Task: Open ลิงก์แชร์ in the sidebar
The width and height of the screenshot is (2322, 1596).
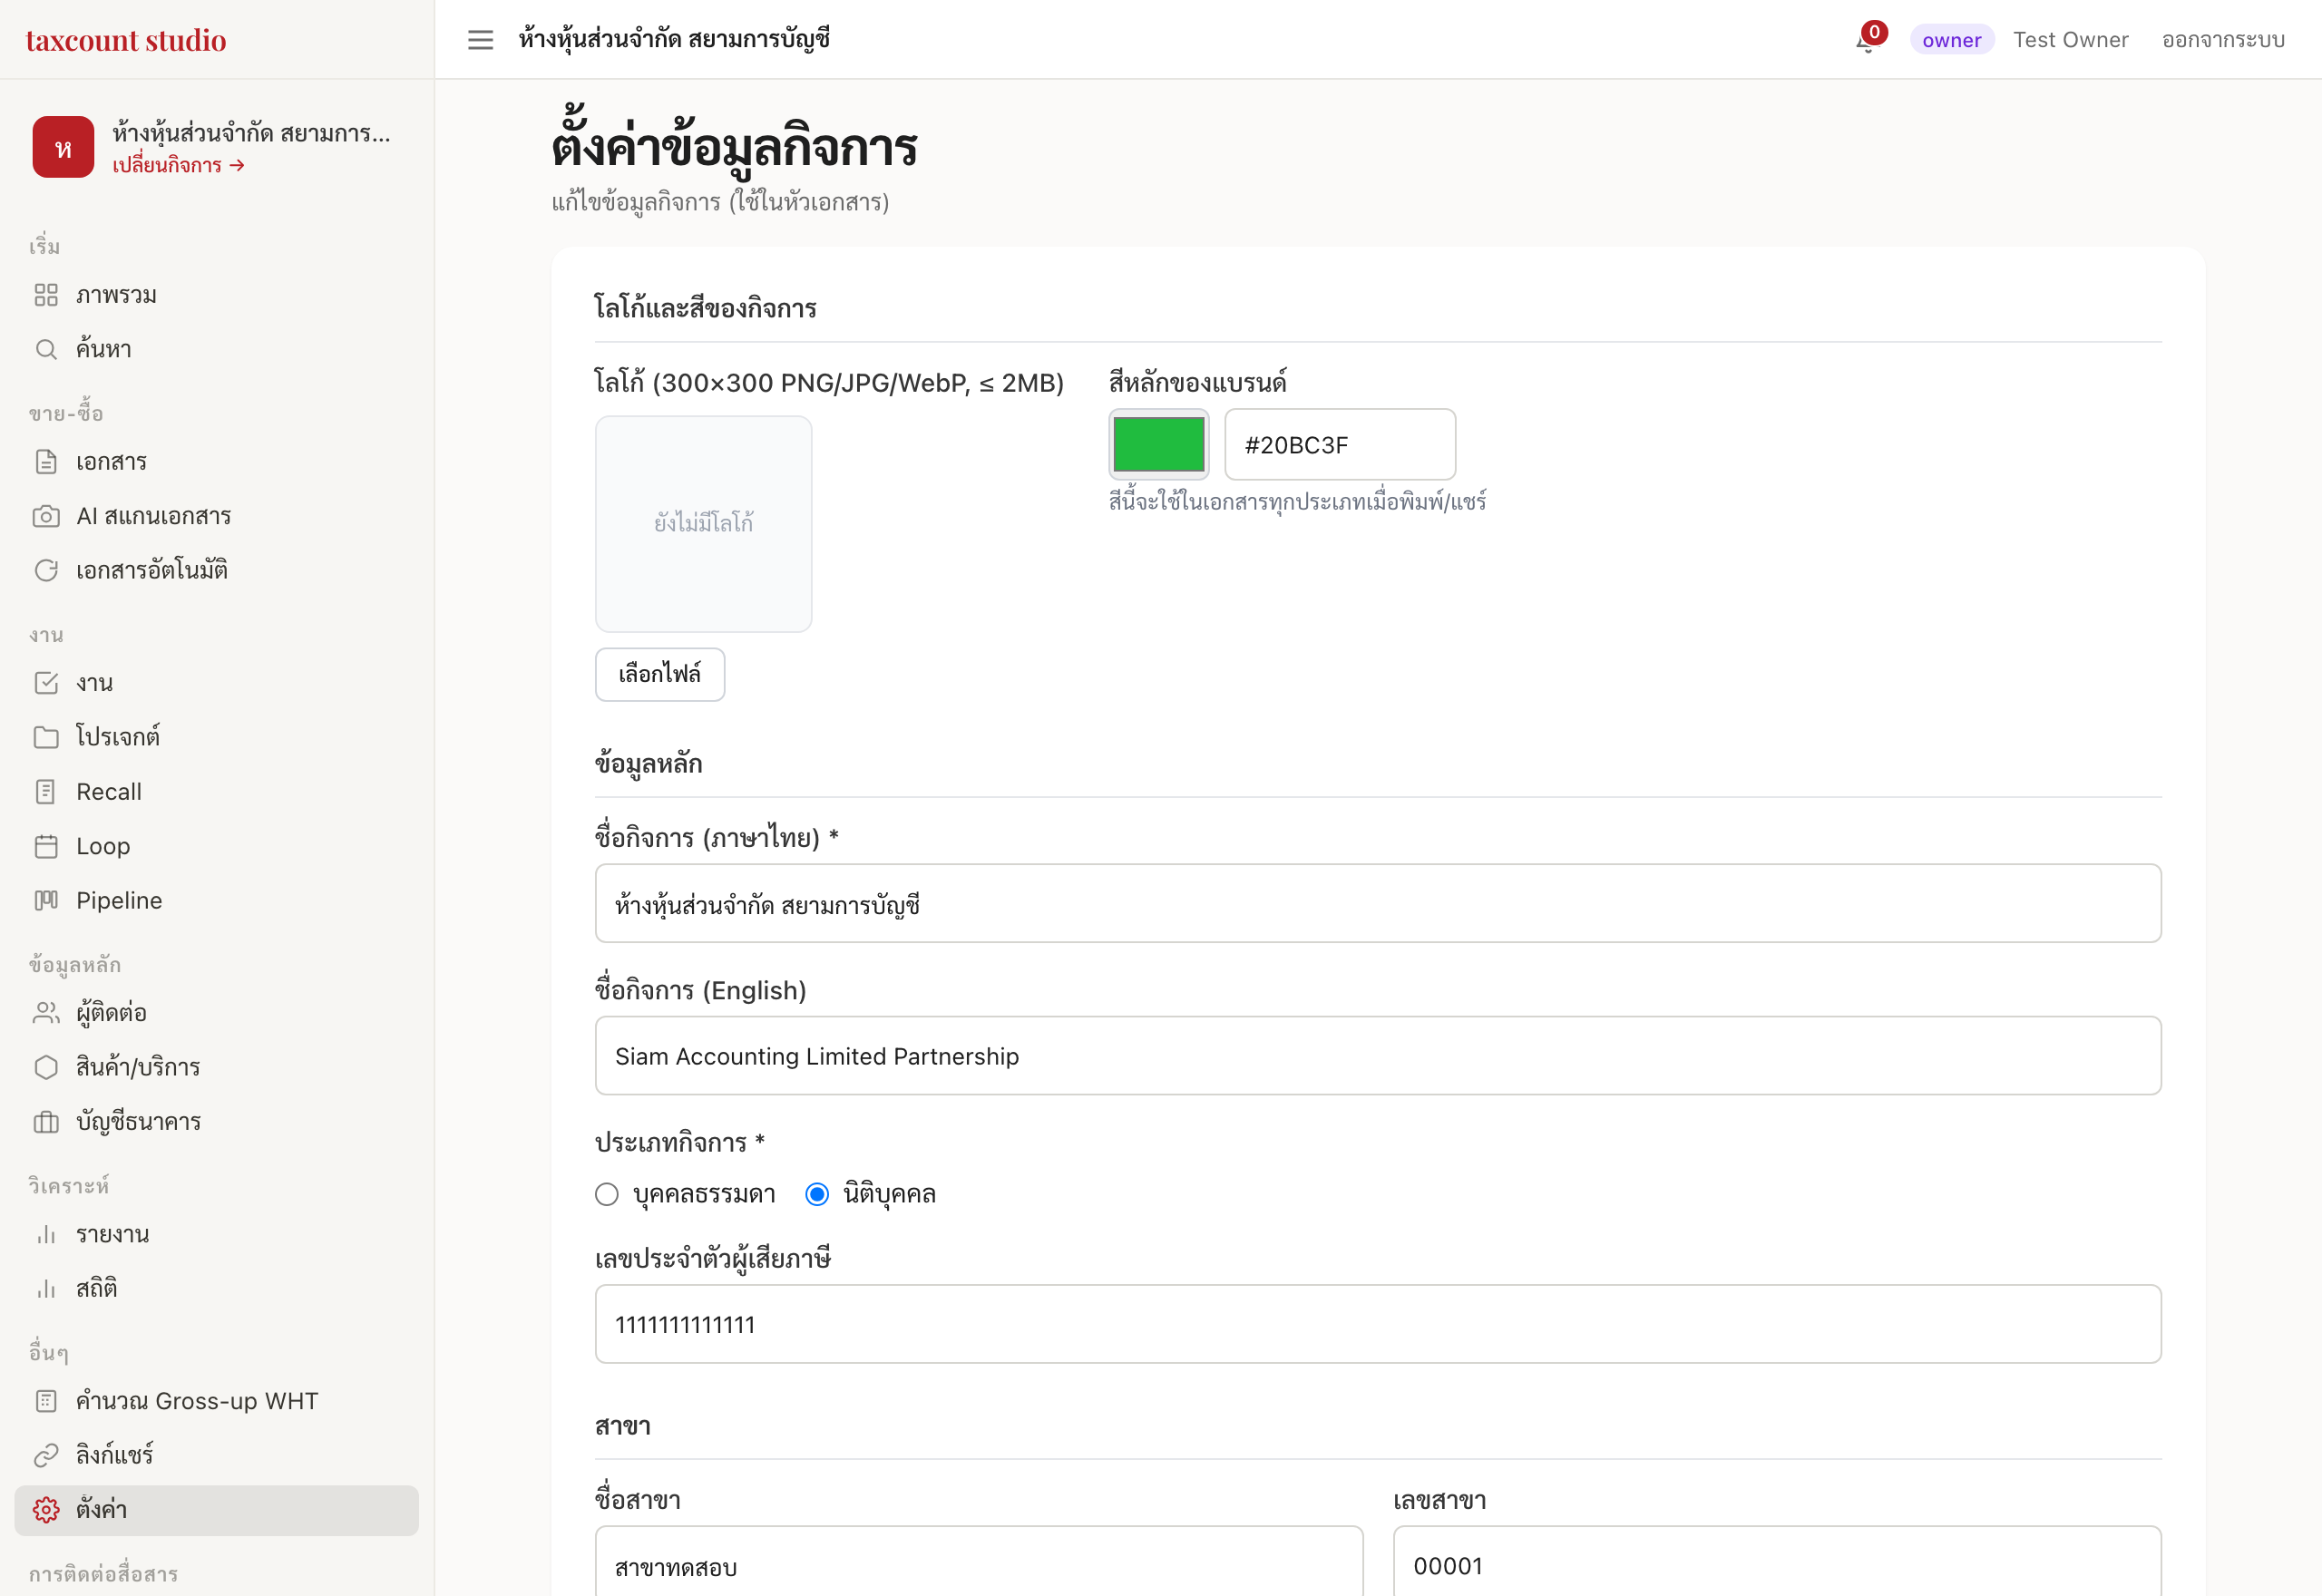Action: coord(216,1455)
